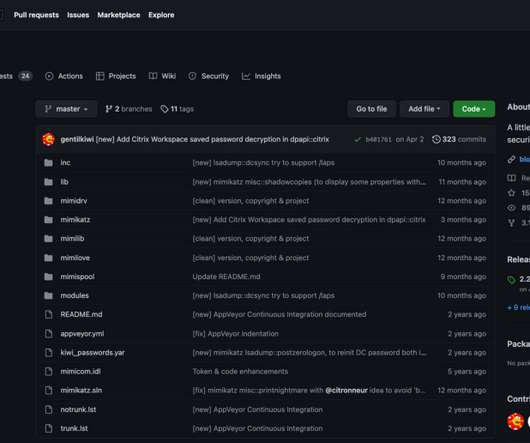530x443 pixels.
Task: Expand the master branch dropdown
Action: pyautogui.click(x=67, y=109)
